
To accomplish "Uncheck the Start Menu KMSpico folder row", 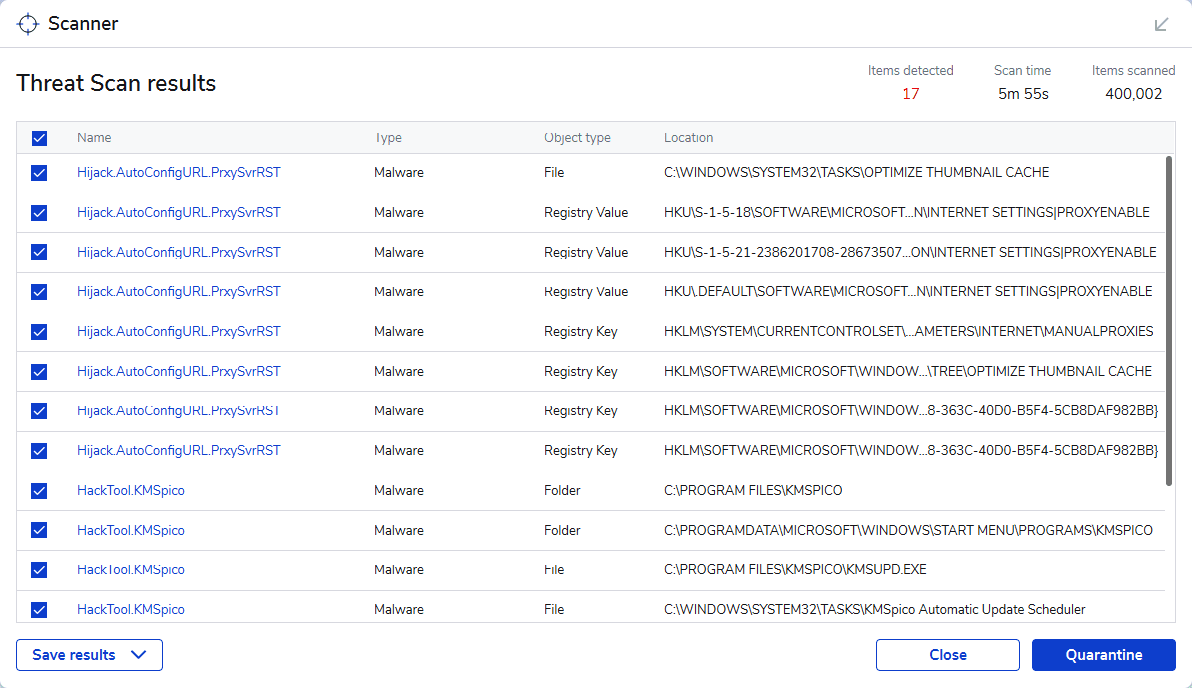I will tap(39, 530).
